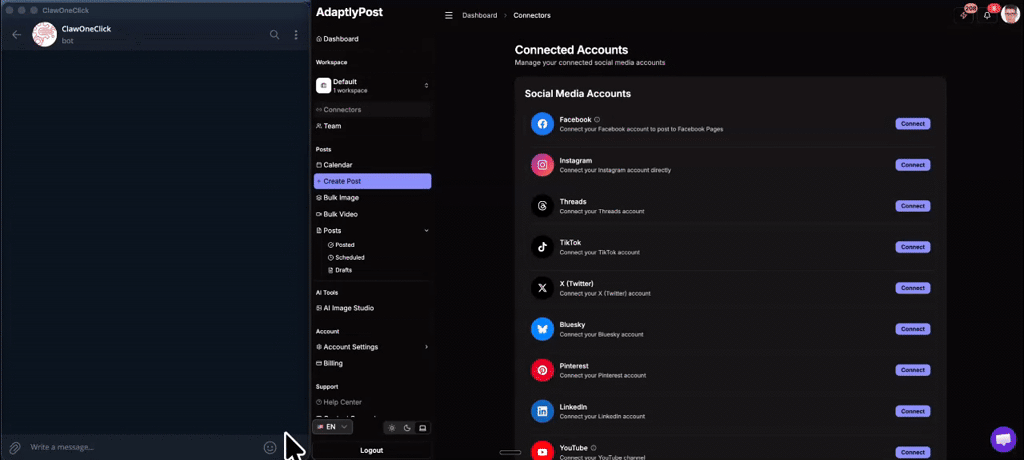
Task: Click the info icon beside YouTube
Action: [x=594, y=448]
